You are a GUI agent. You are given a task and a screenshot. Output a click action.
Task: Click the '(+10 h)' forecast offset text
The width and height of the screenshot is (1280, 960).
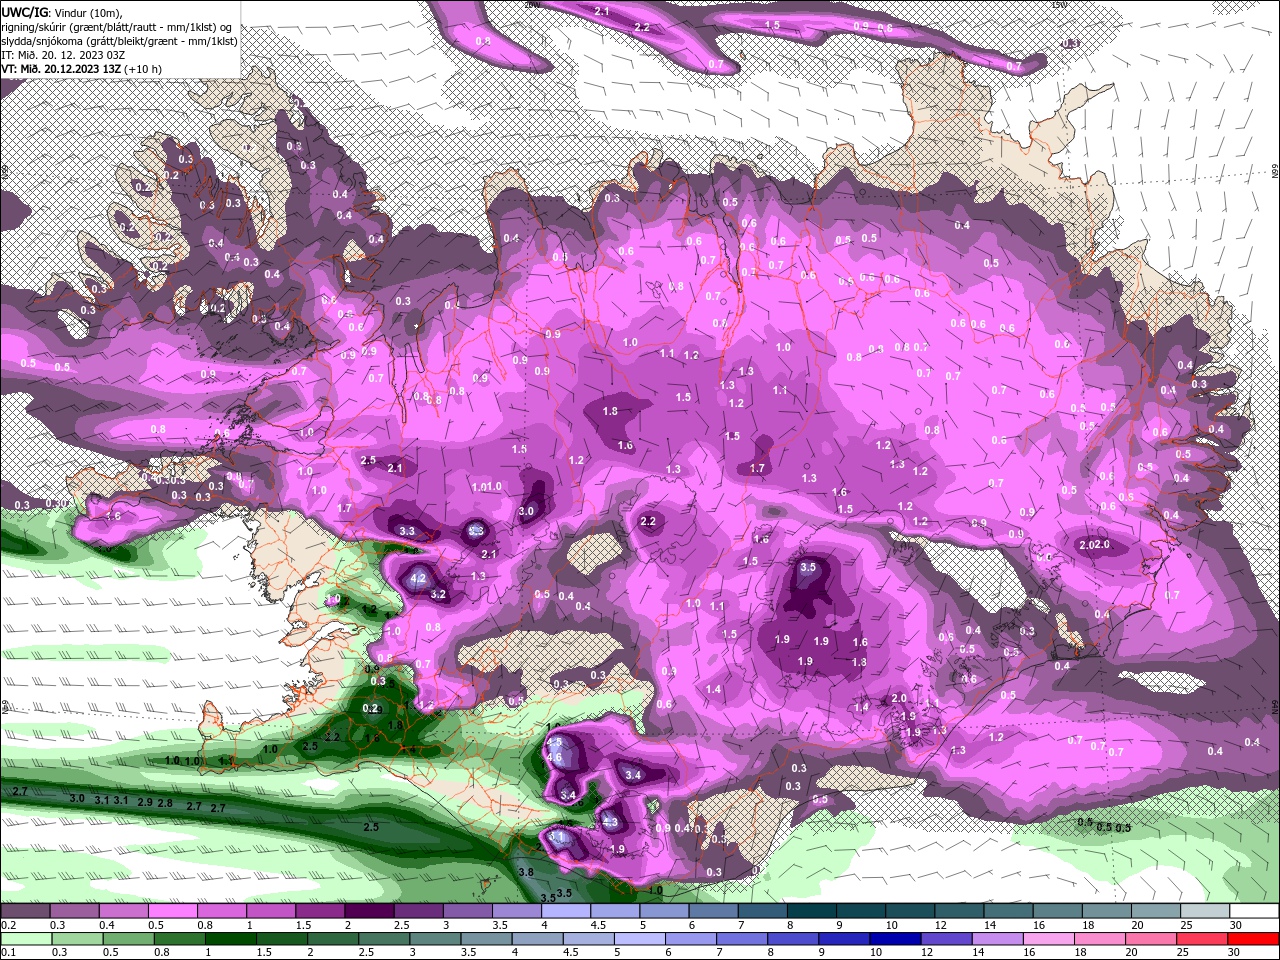tap(143, 69)
